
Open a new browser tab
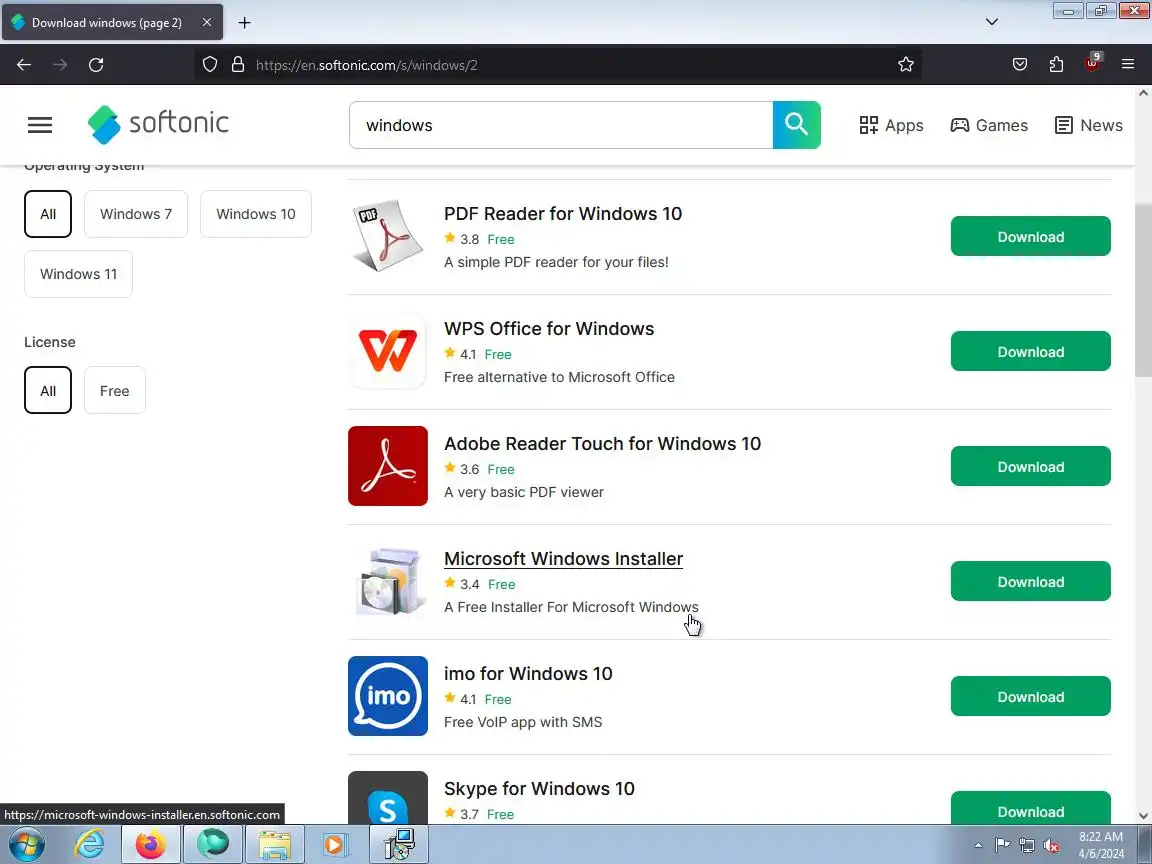click(x=245, y=23)
